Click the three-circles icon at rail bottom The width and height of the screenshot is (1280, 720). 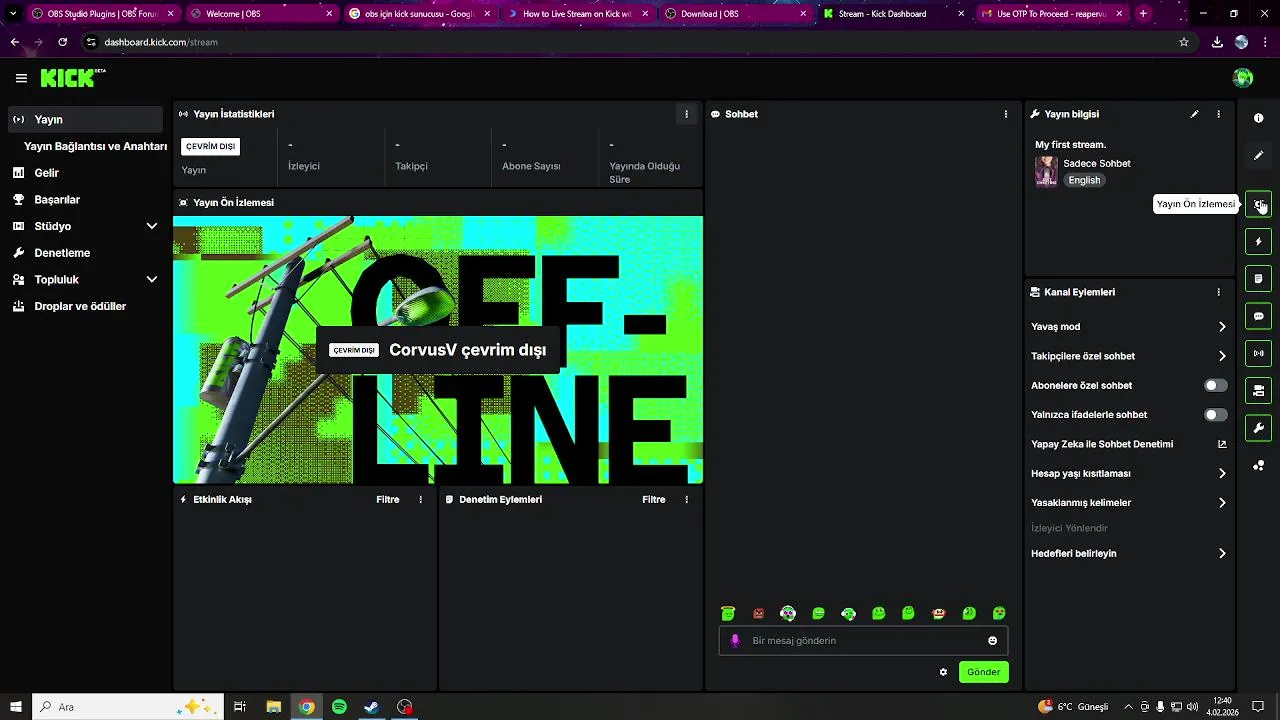point(1258,466)
